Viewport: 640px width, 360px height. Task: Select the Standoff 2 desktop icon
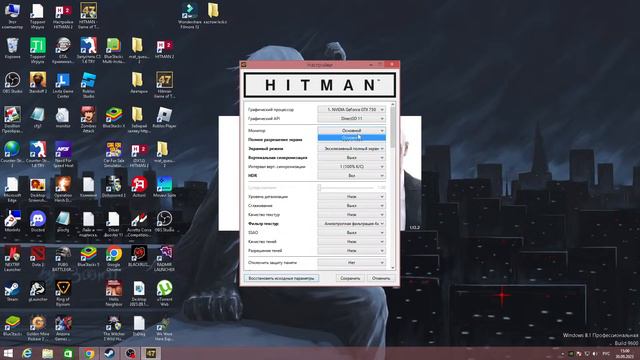pos(38,83)
